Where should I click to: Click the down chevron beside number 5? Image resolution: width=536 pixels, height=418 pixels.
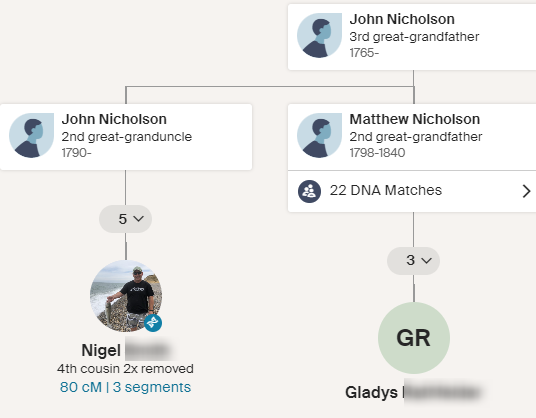click(x=138, y=219)
